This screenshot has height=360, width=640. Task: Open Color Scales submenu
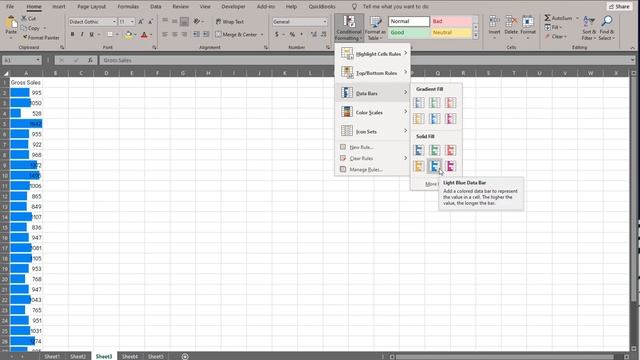(373, 112)
